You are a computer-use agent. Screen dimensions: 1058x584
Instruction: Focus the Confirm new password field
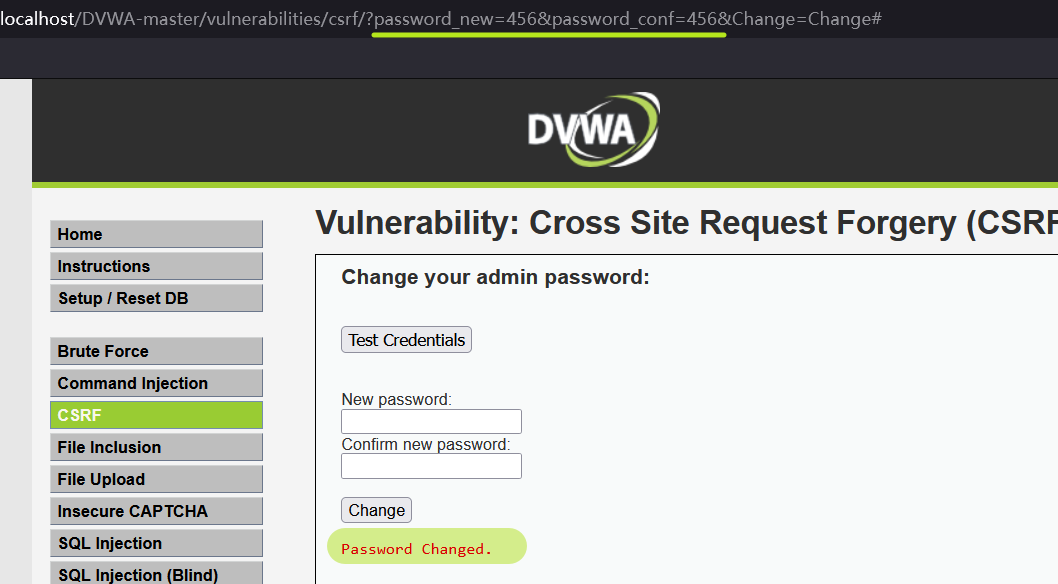[x=431, y=466]
